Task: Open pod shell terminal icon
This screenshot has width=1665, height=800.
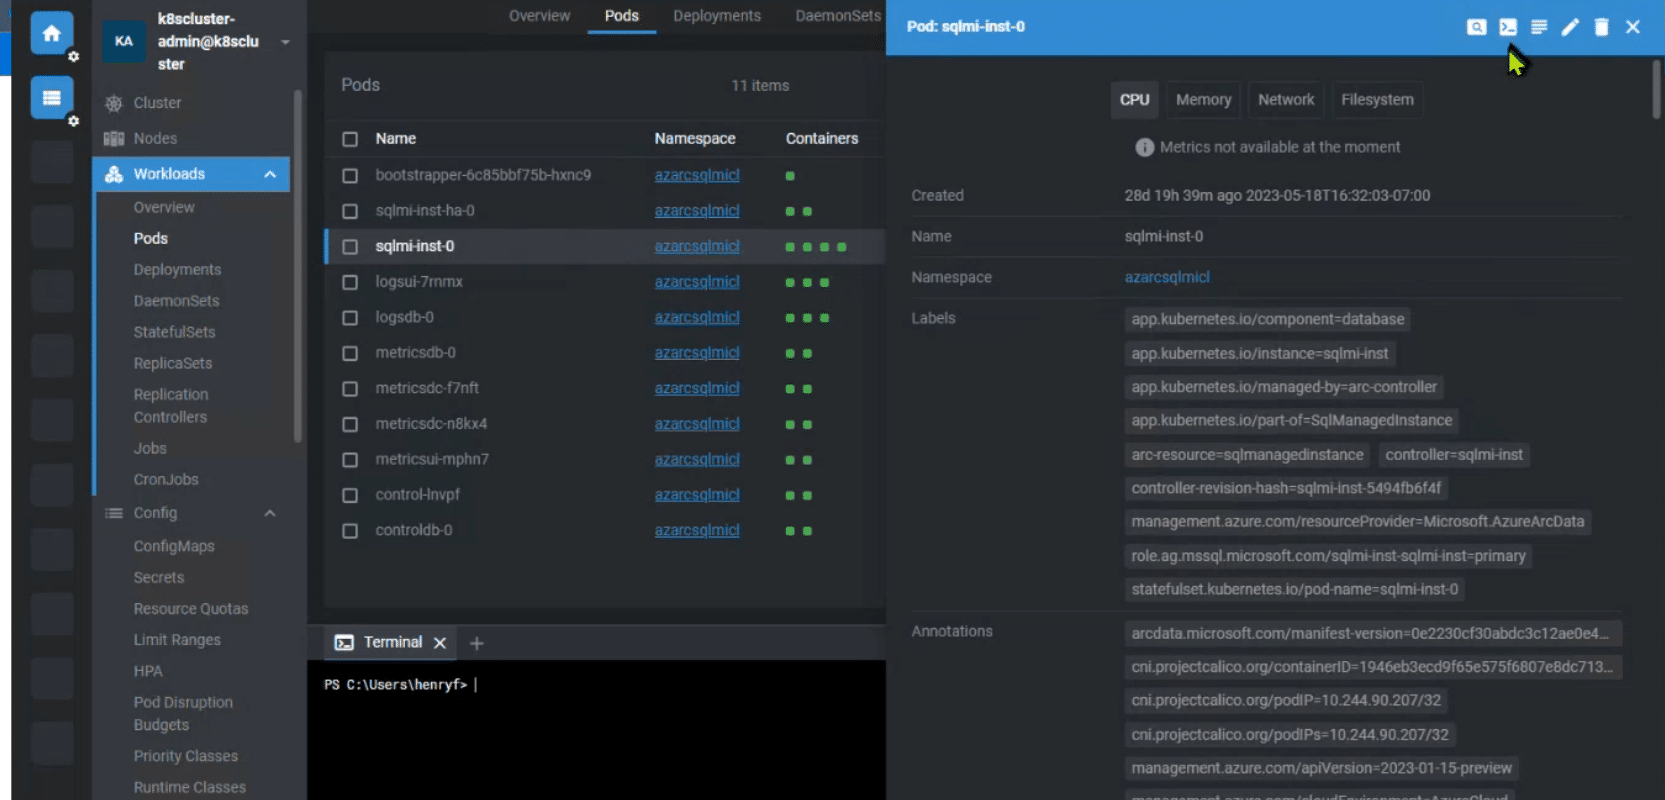Action: click(1508, 27)
